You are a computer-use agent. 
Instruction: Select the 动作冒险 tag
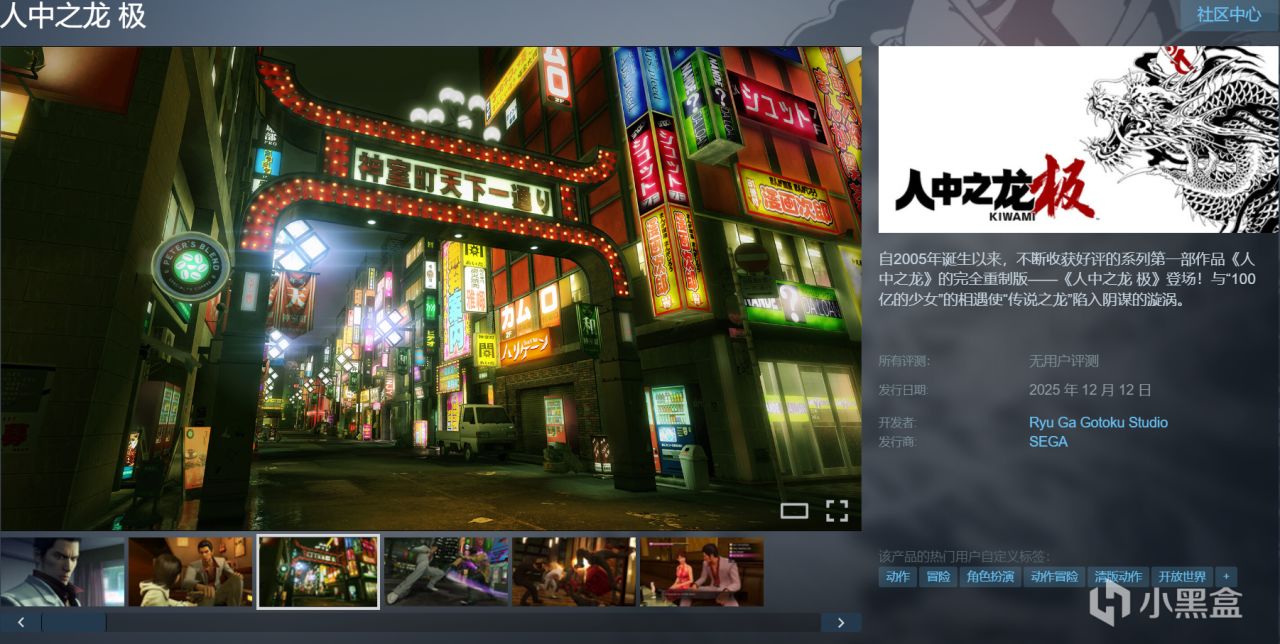click(1054, 577)
